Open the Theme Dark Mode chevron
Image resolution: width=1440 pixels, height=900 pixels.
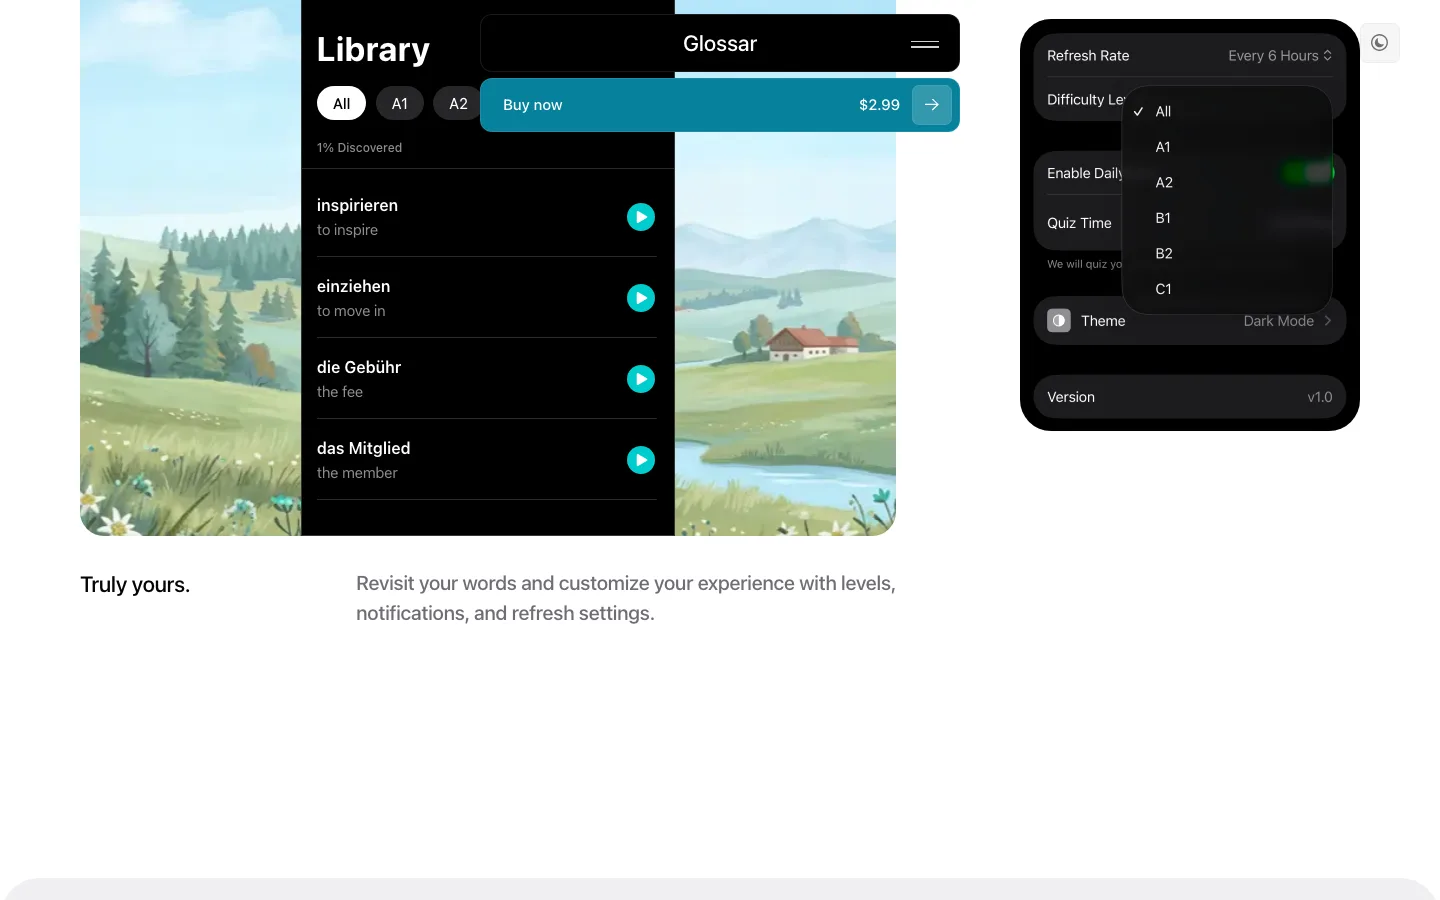pyautogui.click(x=1327, y=321)
